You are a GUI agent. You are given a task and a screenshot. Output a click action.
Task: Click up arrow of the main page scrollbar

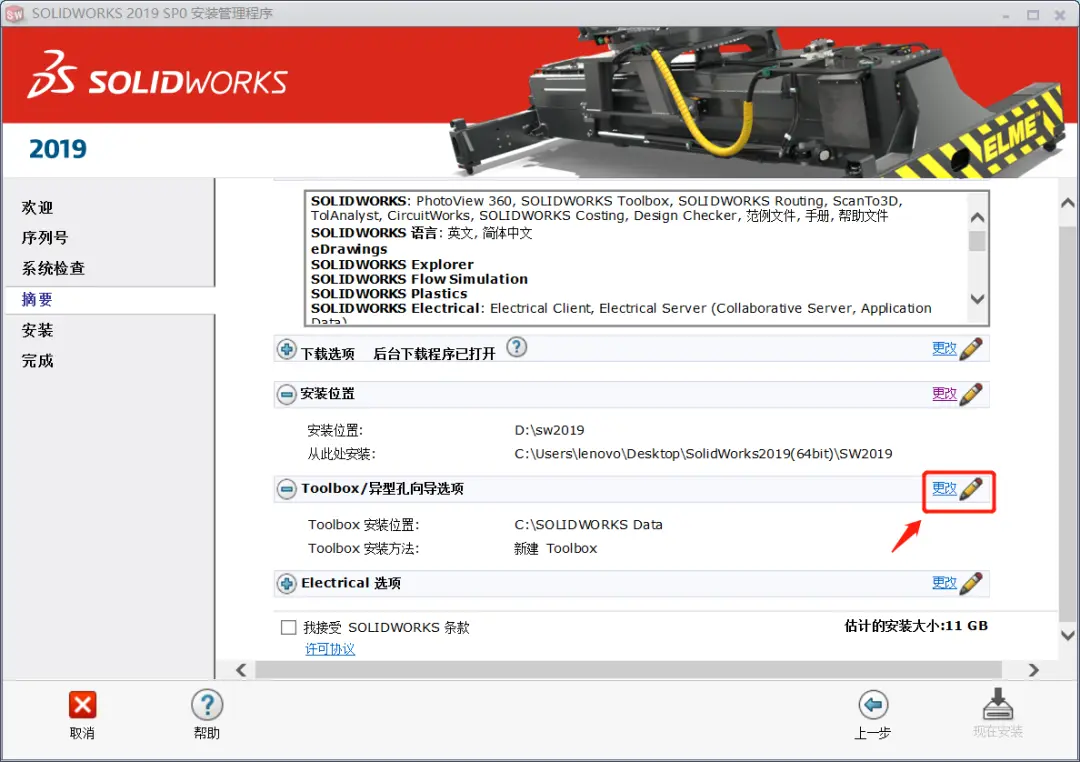tap(1068, 203)
